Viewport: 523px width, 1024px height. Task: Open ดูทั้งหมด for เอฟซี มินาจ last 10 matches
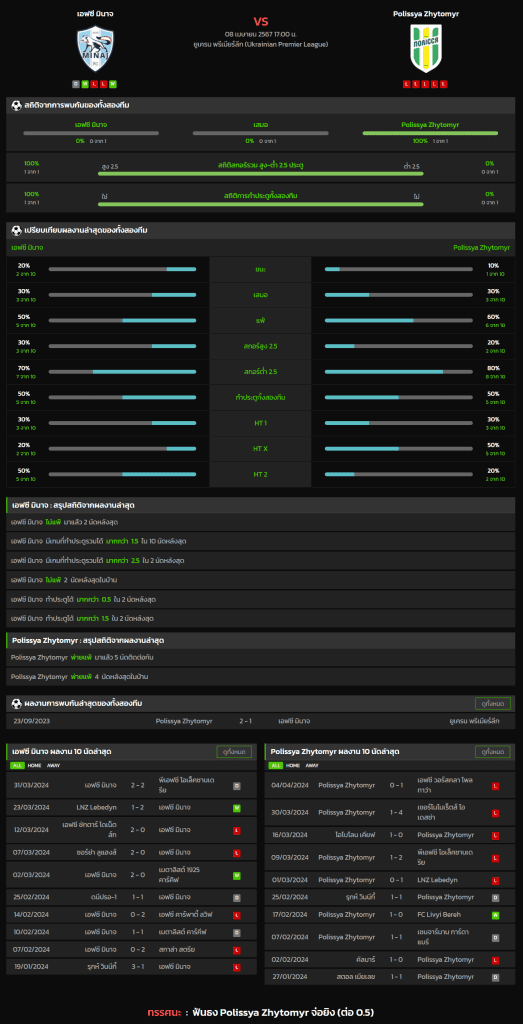(234, 752)
